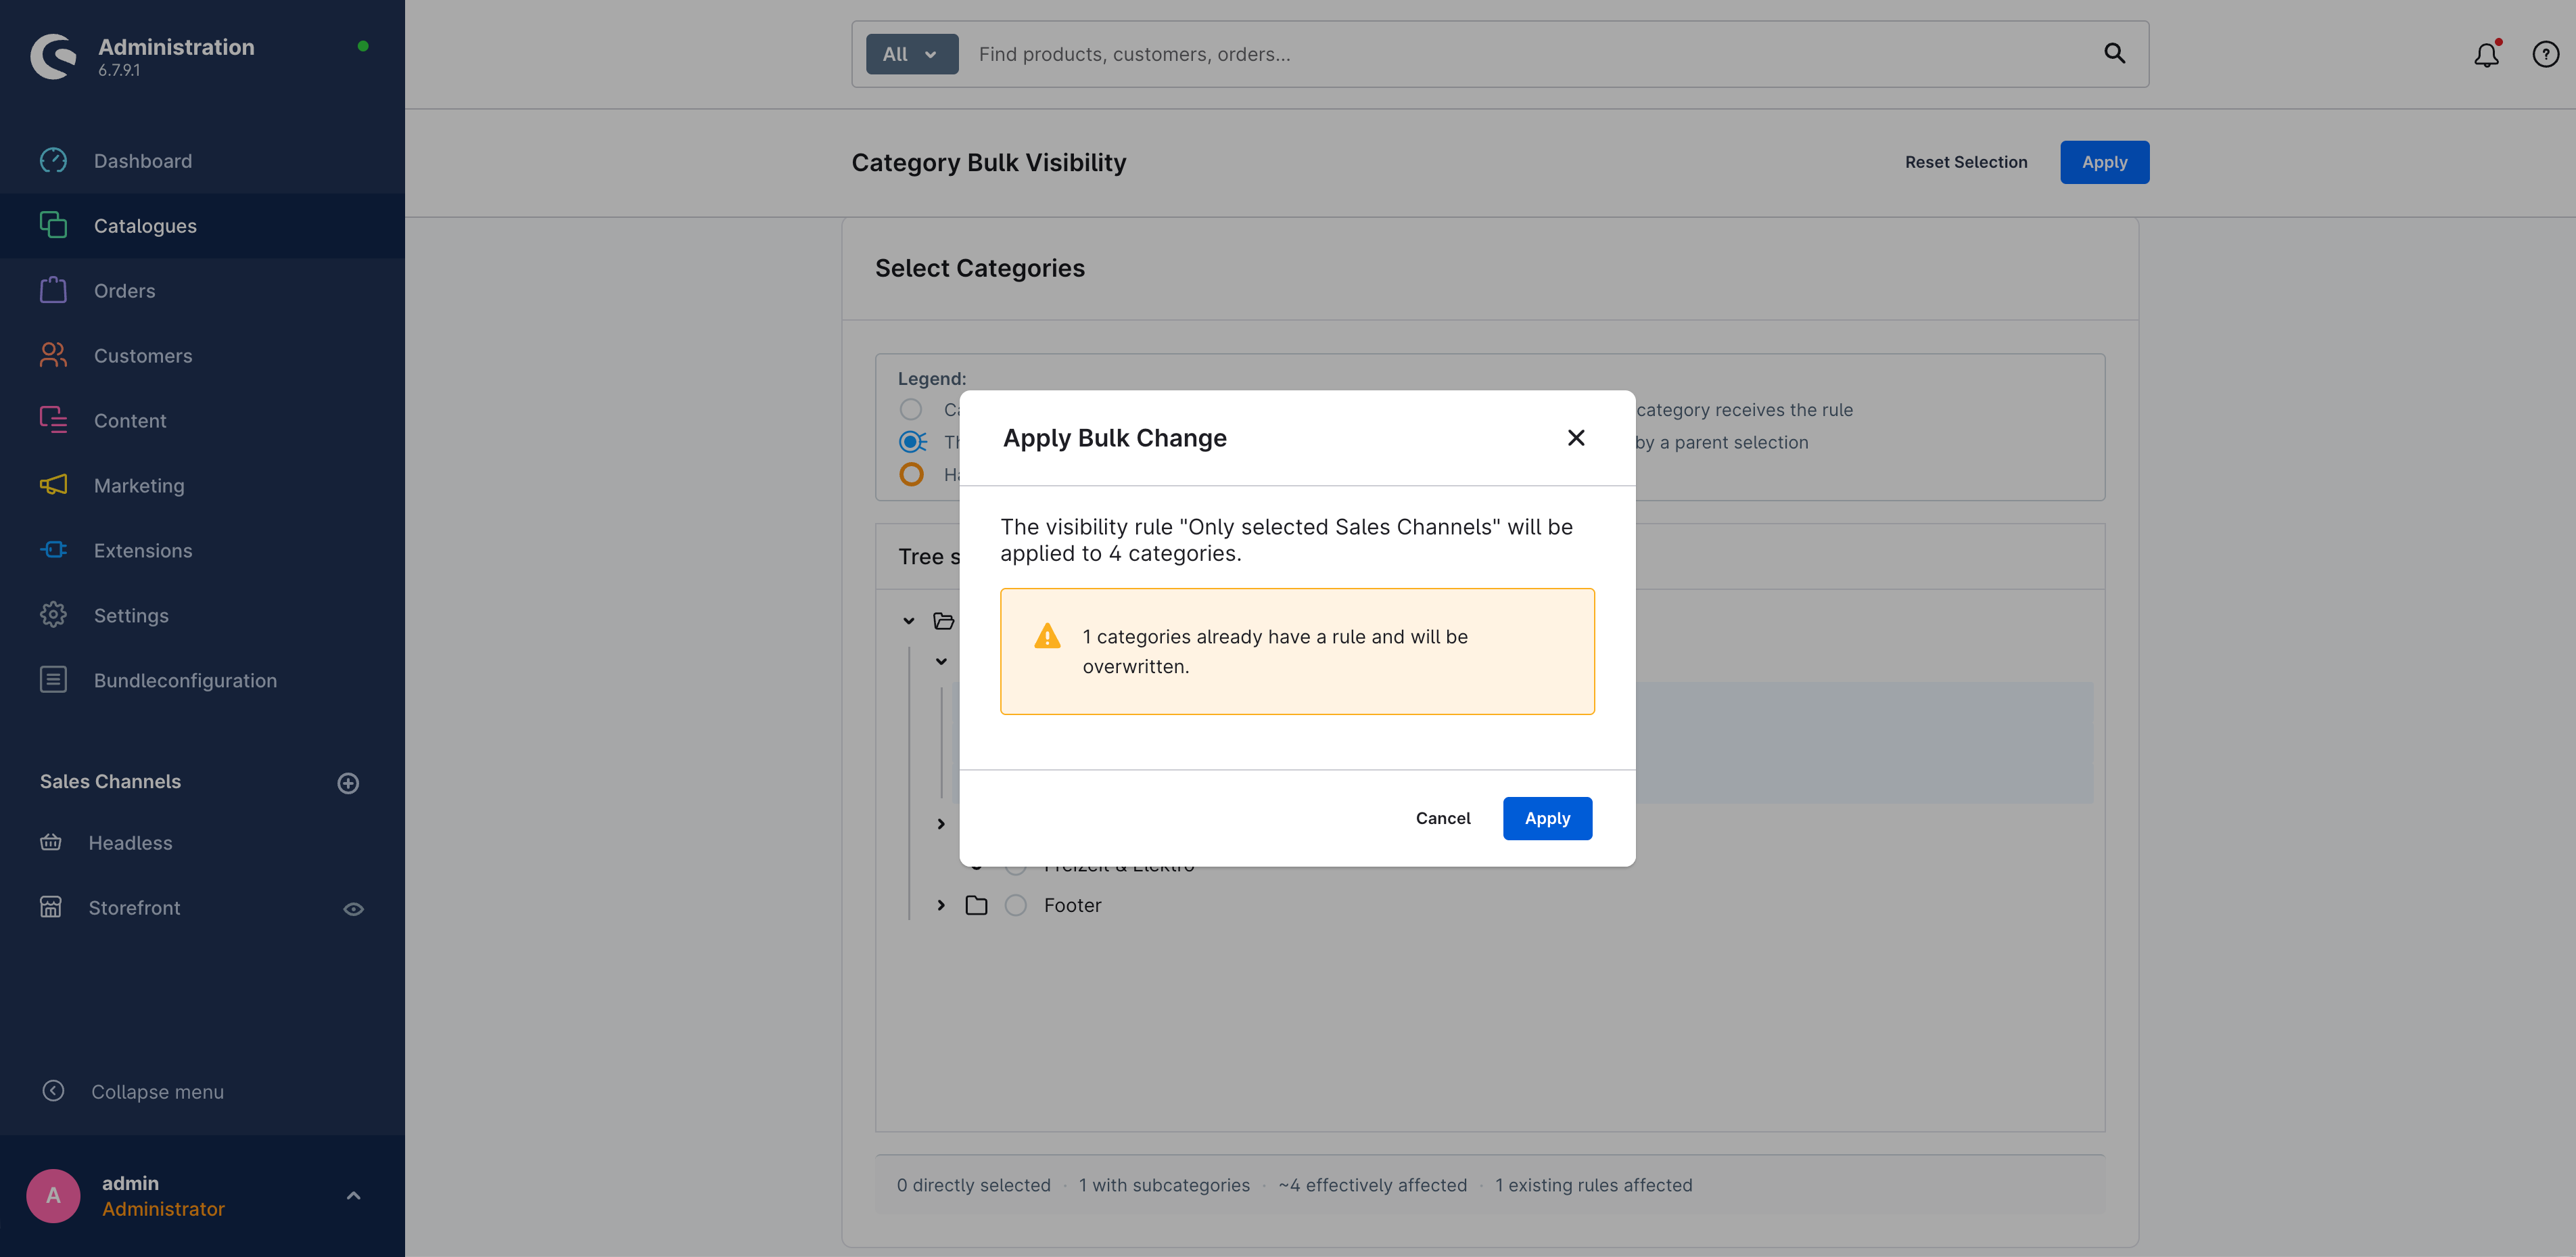
Task: Open Dashboard from the sidebar icon
Action: tap(53, 160)
